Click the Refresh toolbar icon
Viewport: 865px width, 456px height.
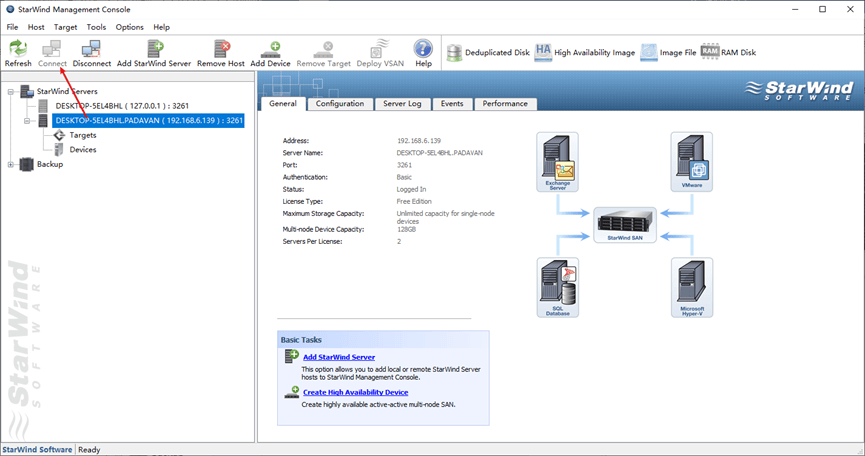coord(18,49)
